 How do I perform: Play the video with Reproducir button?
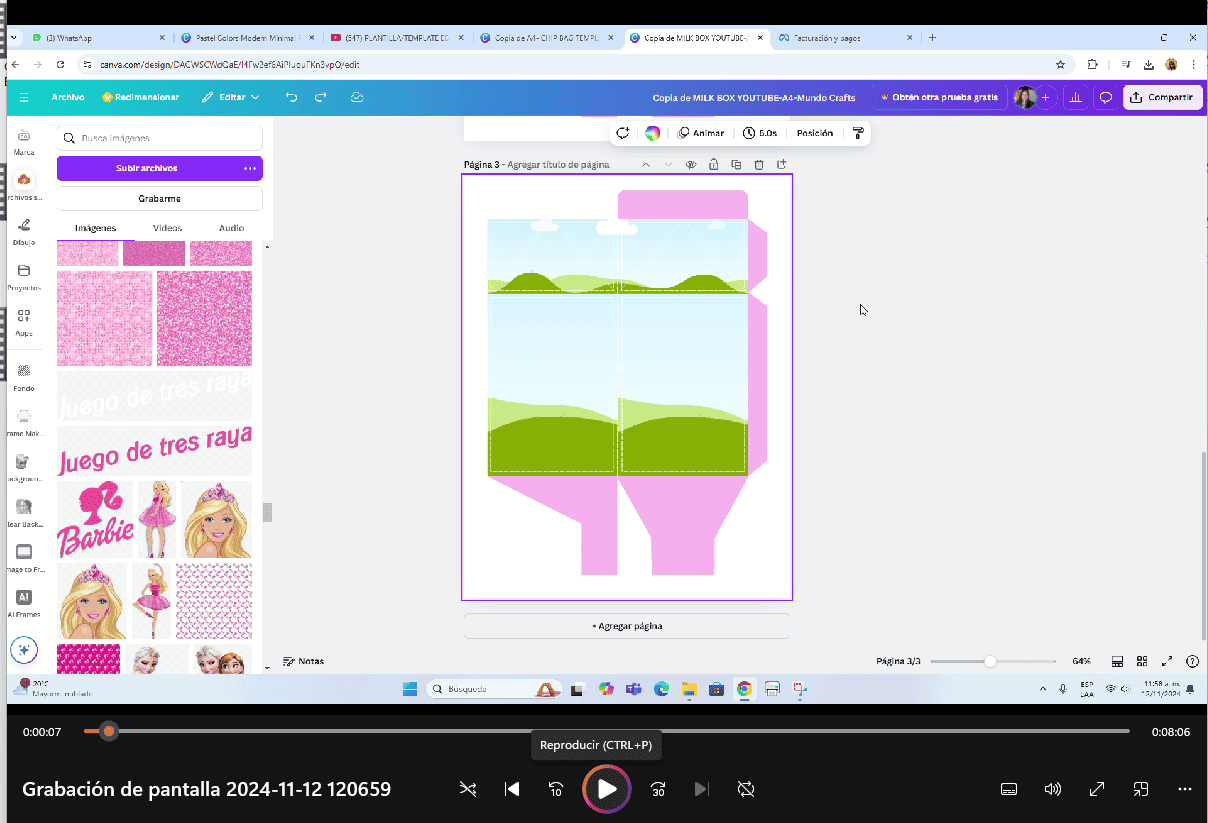[x=607, y=789]
